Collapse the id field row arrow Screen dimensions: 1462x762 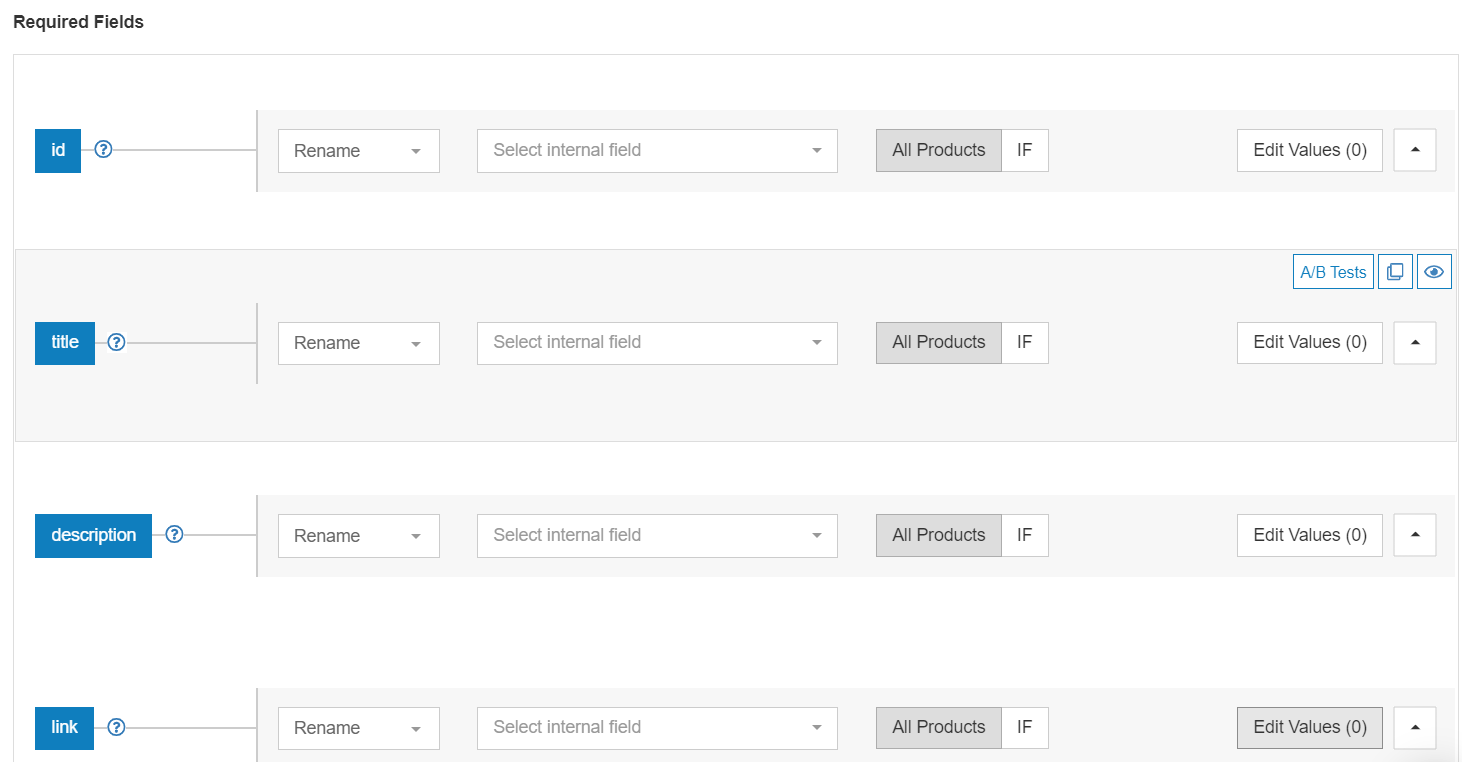(x=1415, y=150)
